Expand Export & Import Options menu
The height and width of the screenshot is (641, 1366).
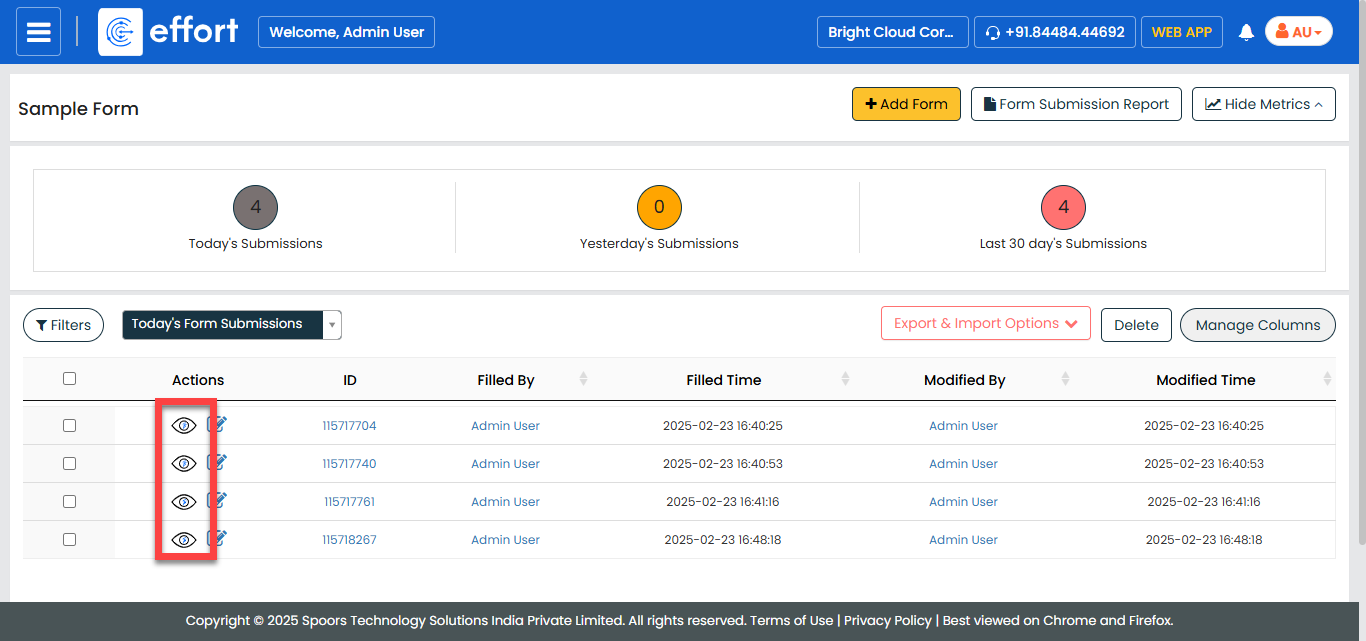tap(985, 324)
